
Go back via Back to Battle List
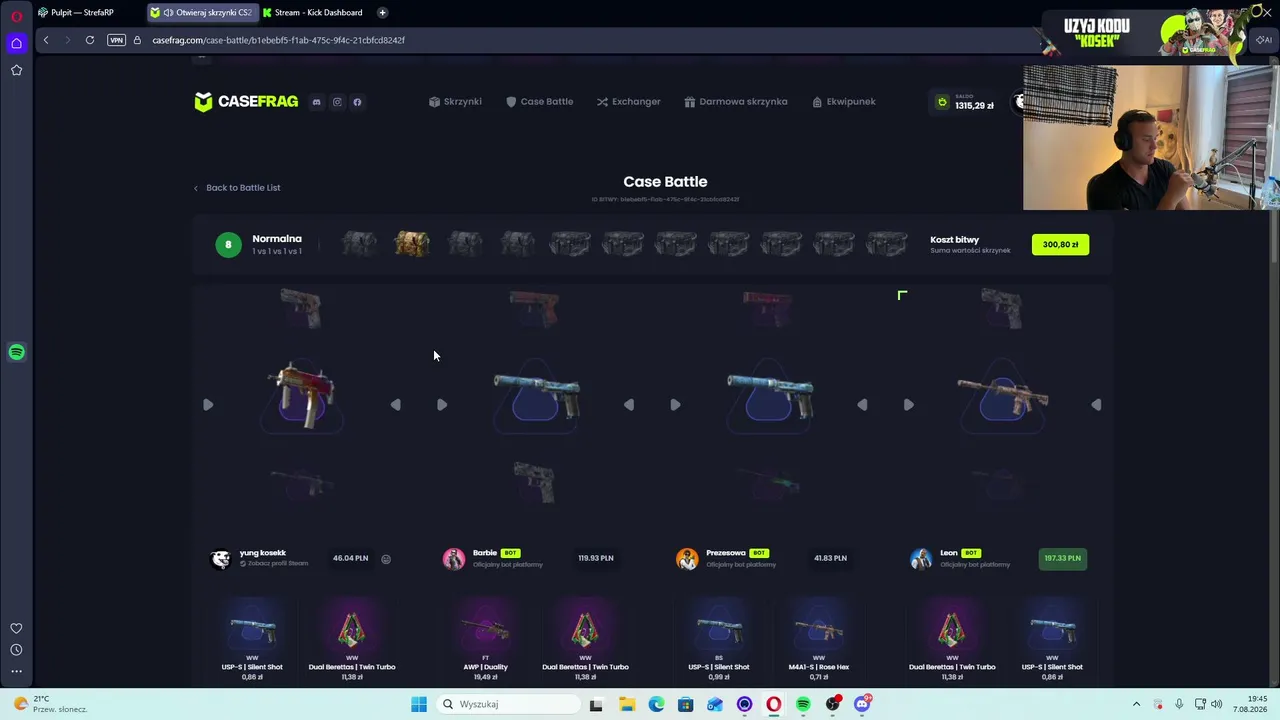point(237,187)
